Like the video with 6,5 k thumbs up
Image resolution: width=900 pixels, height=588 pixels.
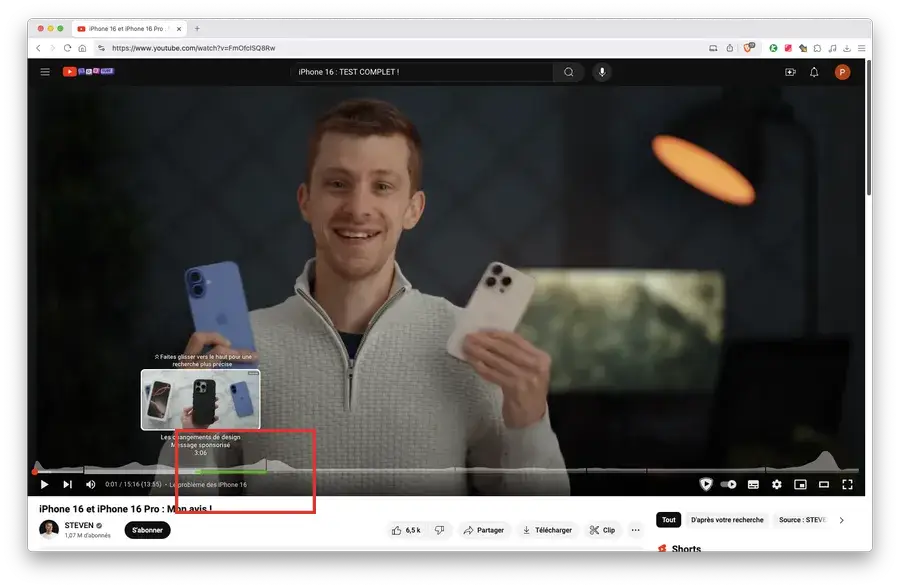(406, 530)
